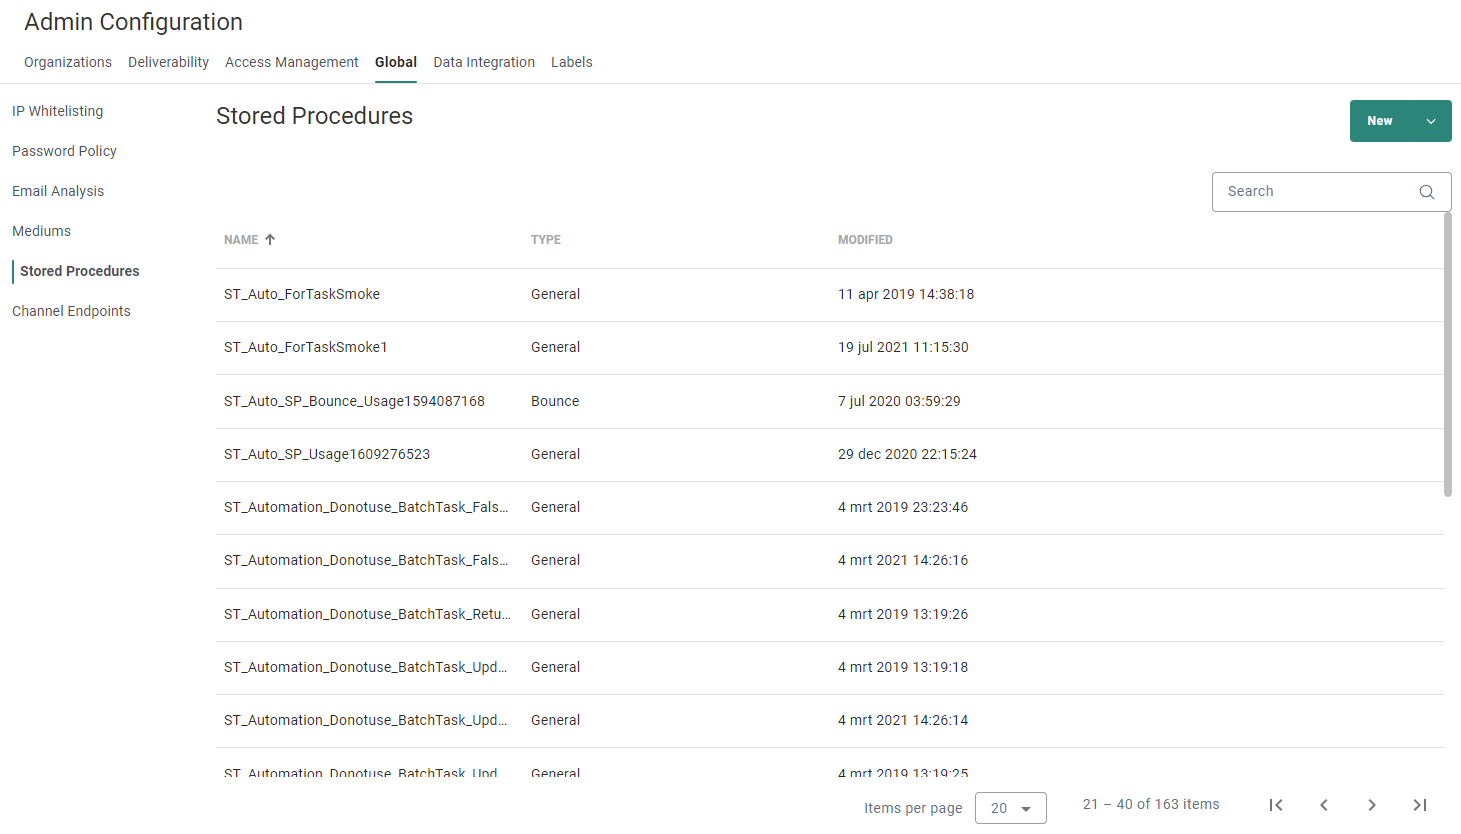The height and width of the screenshot is (834, 1461).
Task: Go to previous page of results
Action: (1323, 805)
